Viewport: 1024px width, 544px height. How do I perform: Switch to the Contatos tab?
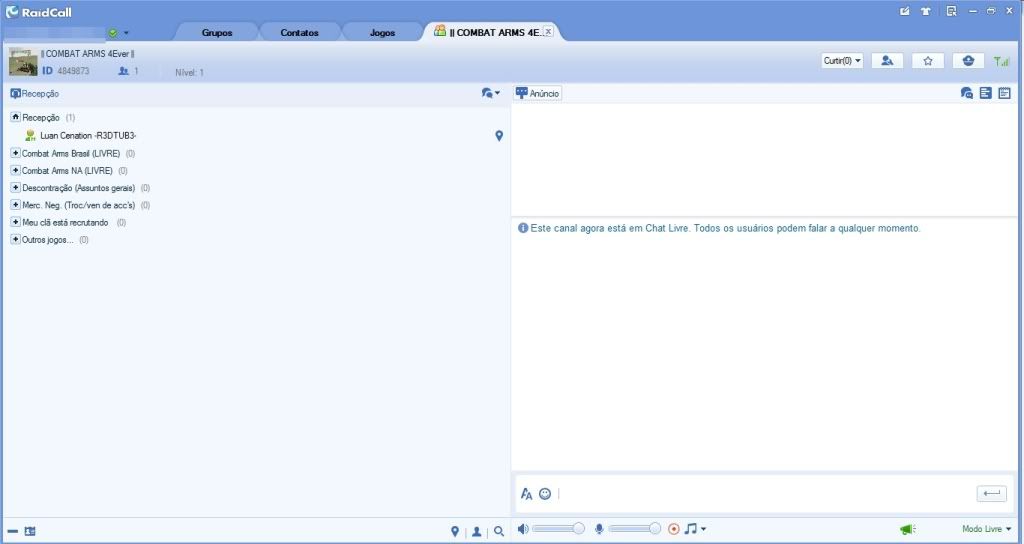(299, 33)
